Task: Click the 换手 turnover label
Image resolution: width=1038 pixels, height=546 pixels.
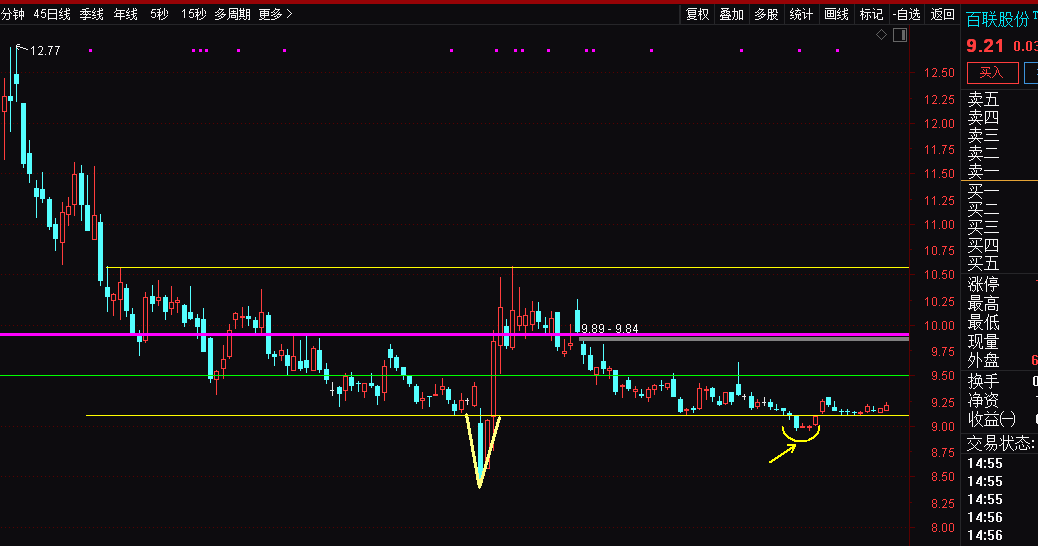Action: tap(983, 381)
